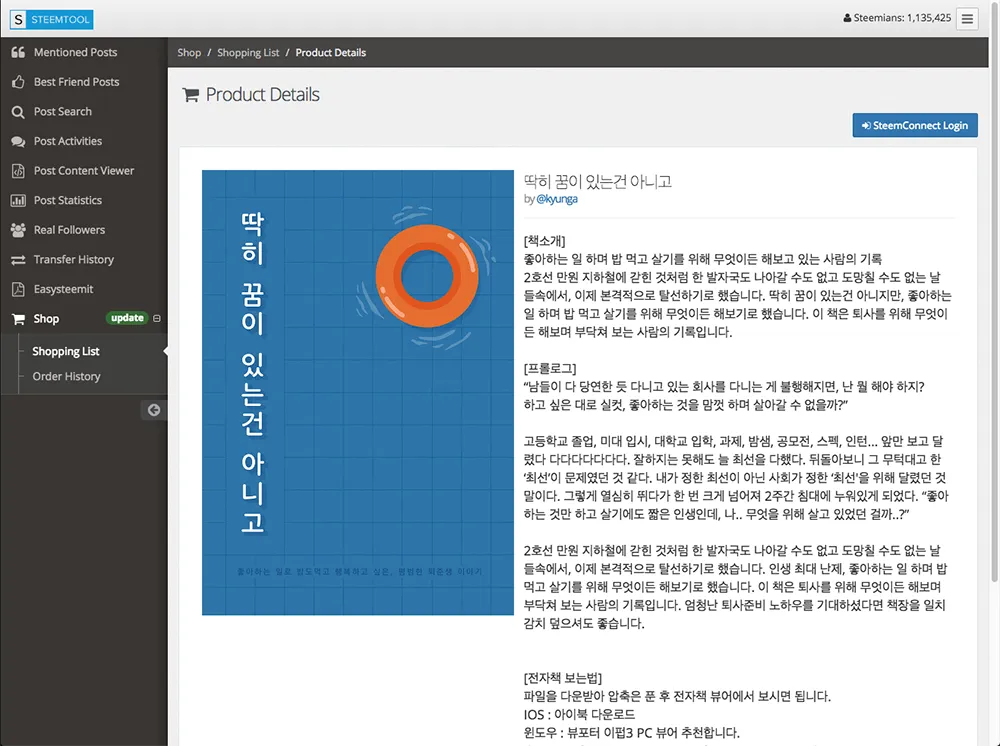
Task: Click the Easysteemit document icon
Action: (18, 289)
